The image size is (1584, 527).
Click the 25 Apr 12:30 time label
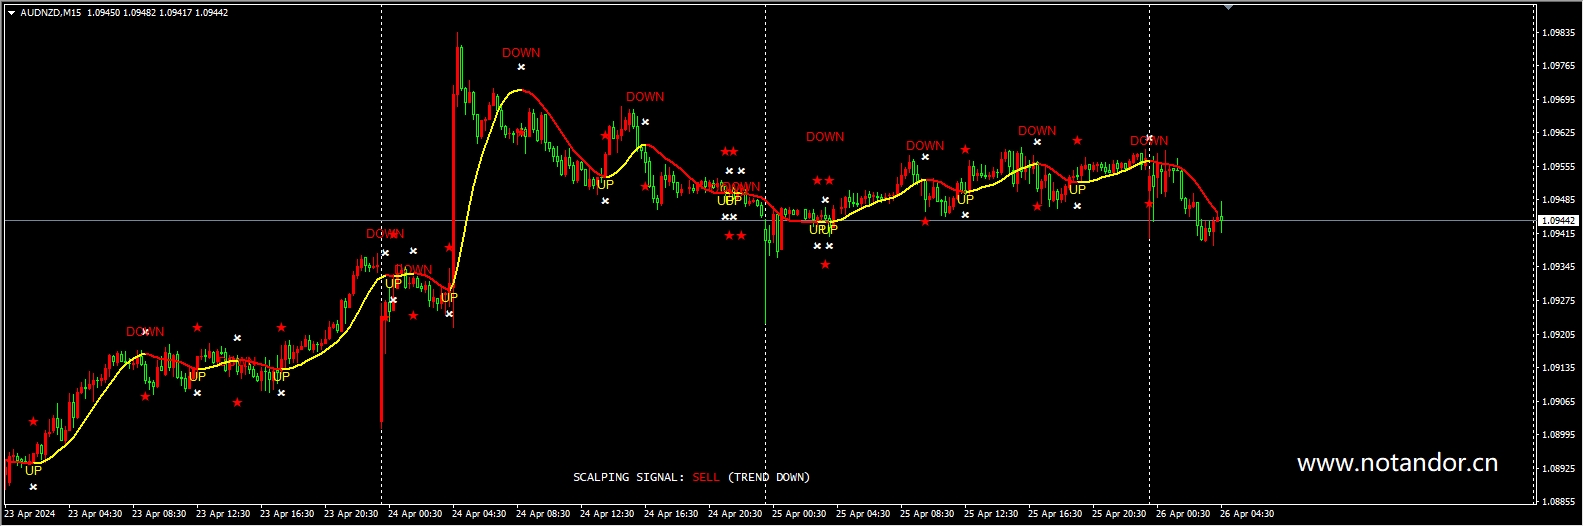(x=991, y=514)
